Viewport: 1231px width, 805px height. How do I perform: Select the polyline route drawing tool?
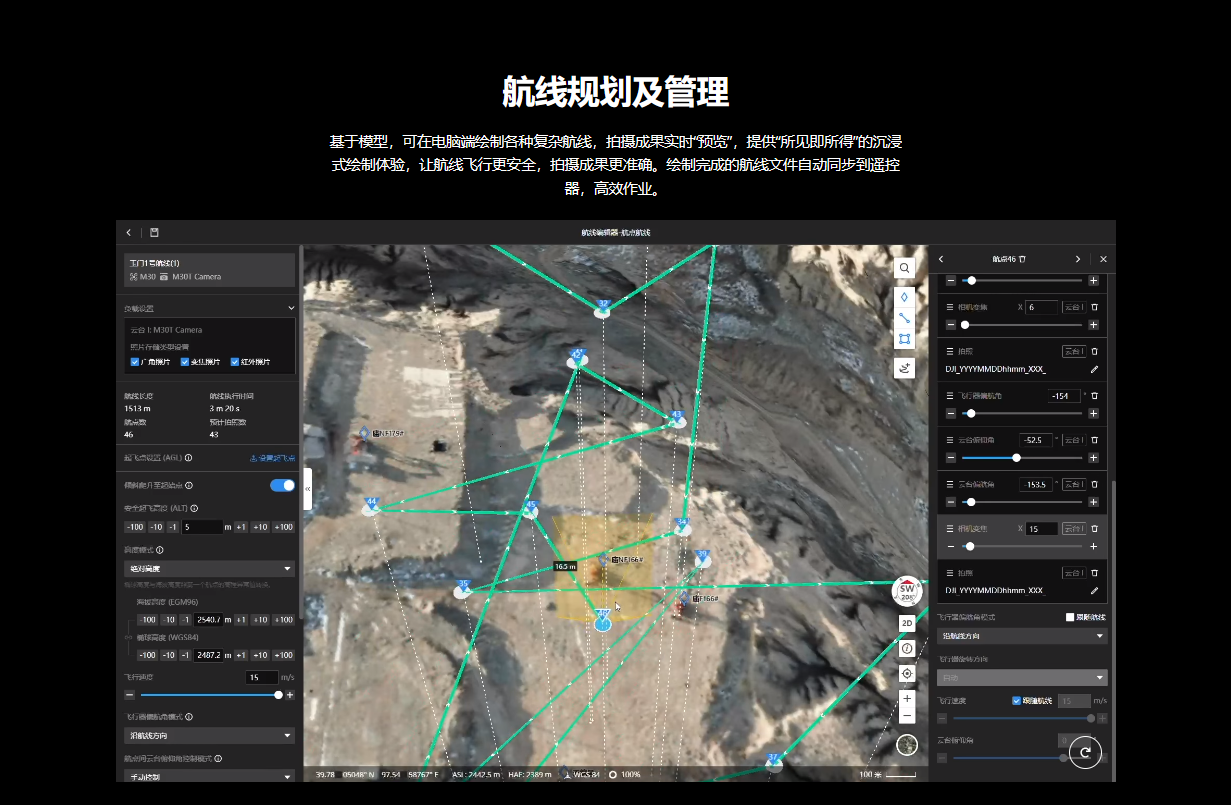tap(904, 318)
